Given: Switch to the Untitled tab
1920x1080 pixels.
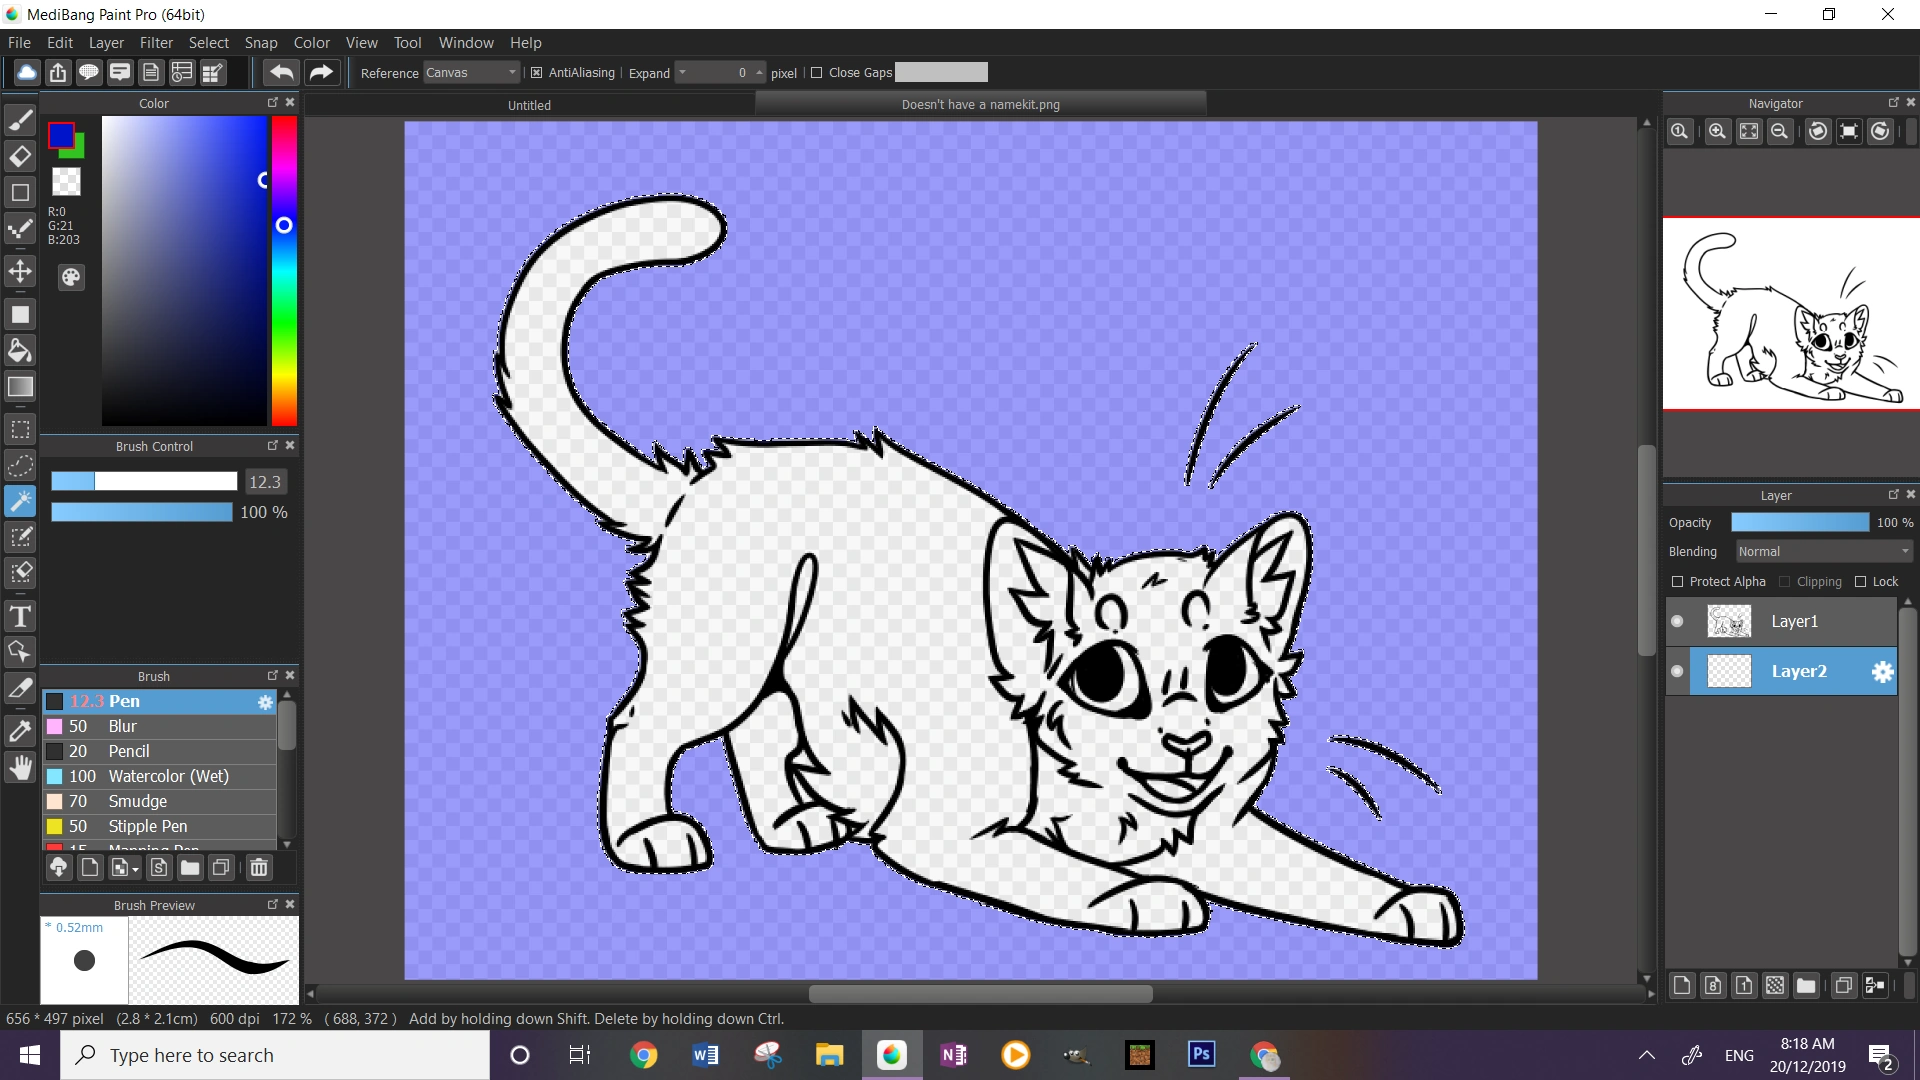Looking at the screenshot, I should pyautogui.click(x=529, y=105).
